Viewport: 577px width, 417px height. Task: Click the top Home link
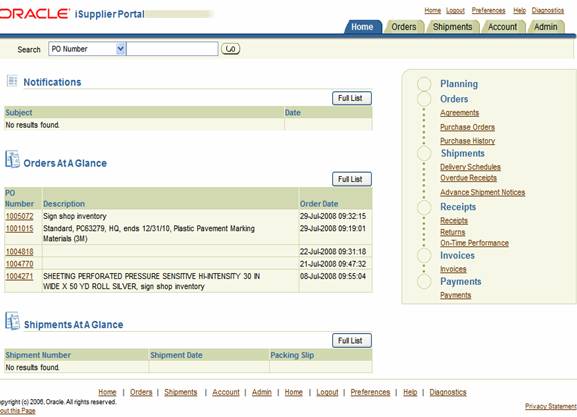click(x=432, y=11)
